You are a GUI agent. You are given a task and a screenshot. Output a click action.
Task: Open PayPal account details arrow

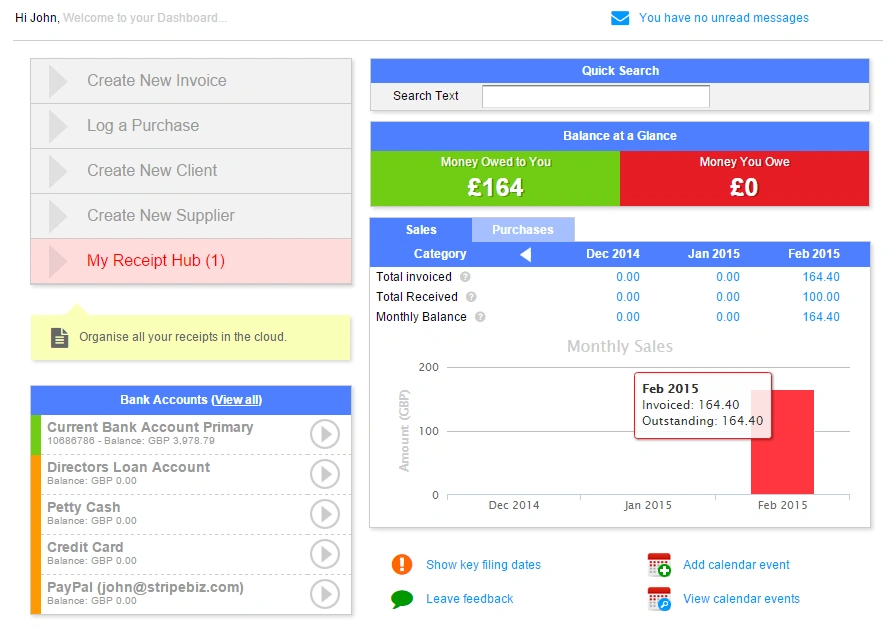(325, 594)
